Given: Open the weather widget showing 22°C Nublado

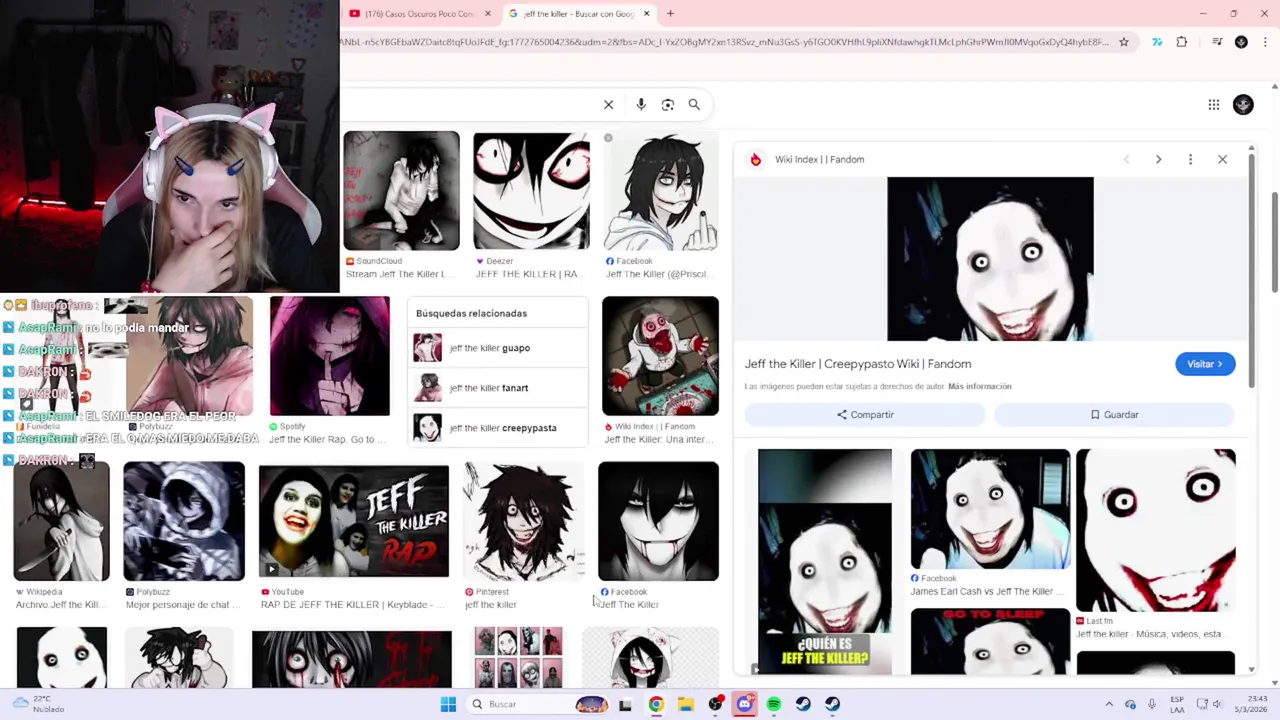Looking at the screenshot, I should pyautogui.click(x=38, y=704).
